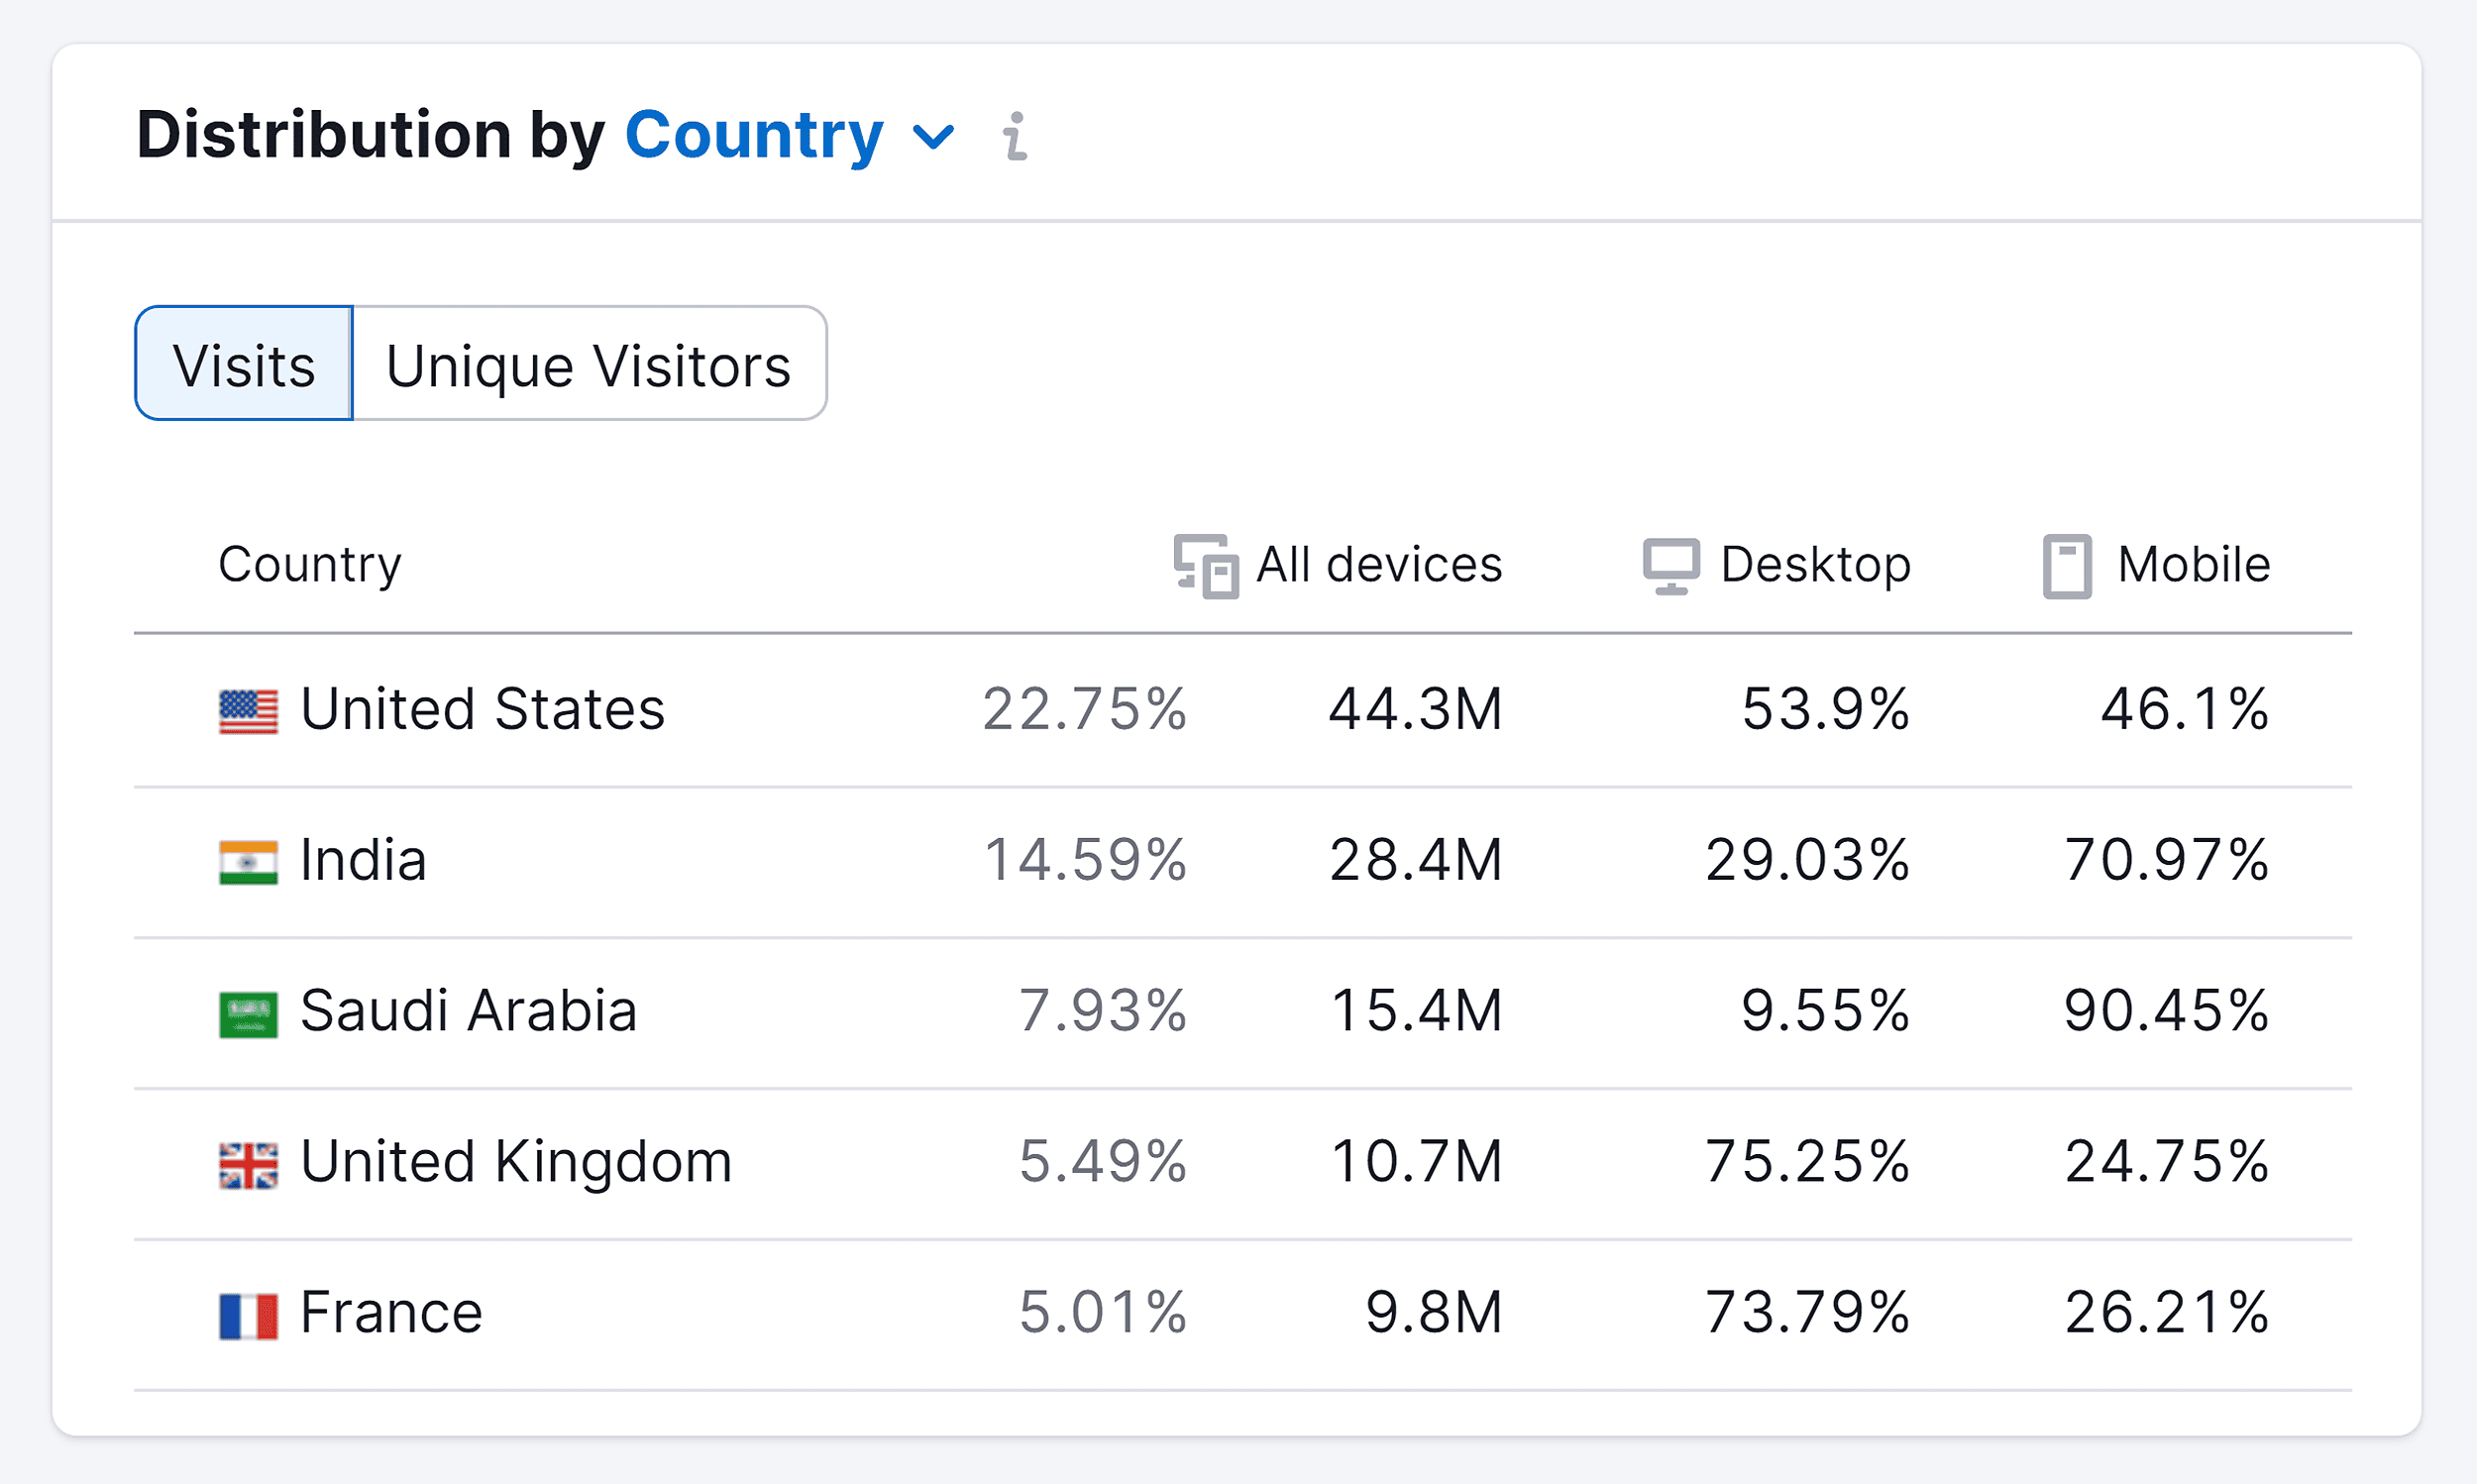2477x1484 pixels.
Task: Sort by the Desktop column header
Action: pyautogui.click(x=1815, y=565)
